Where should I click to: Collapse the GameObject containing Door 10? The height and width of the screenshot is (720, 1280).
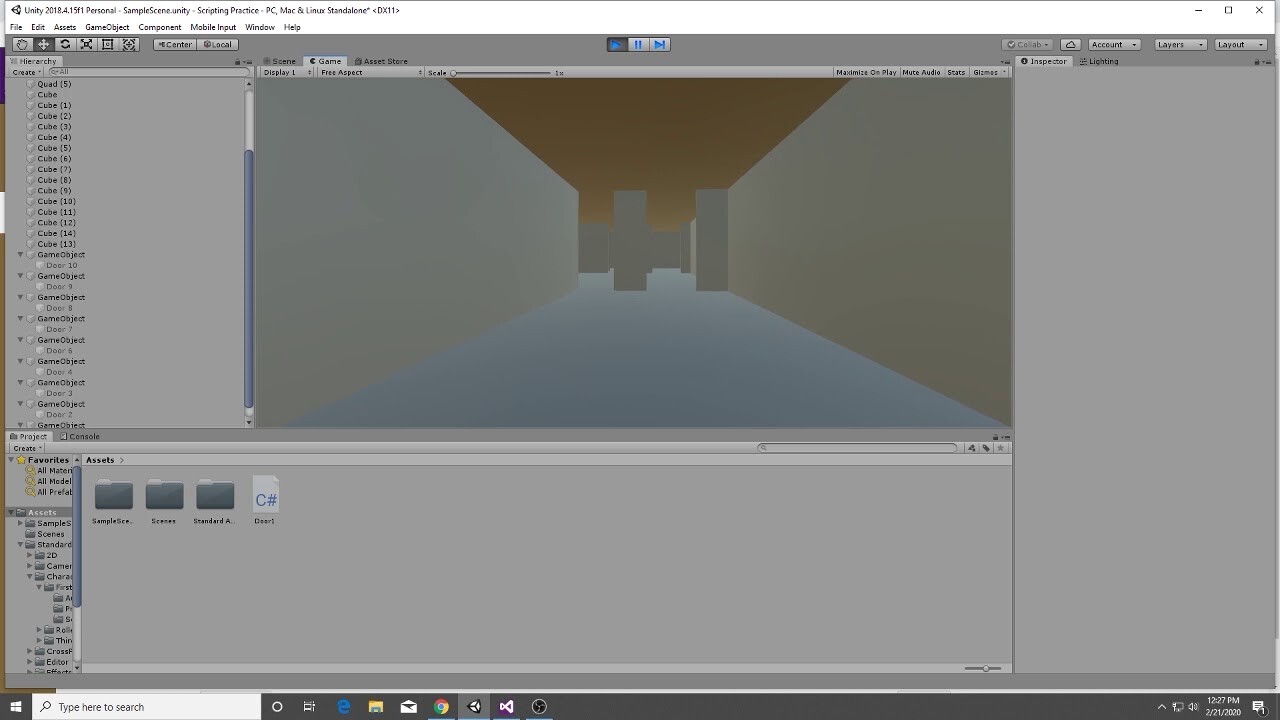[19, 254]
